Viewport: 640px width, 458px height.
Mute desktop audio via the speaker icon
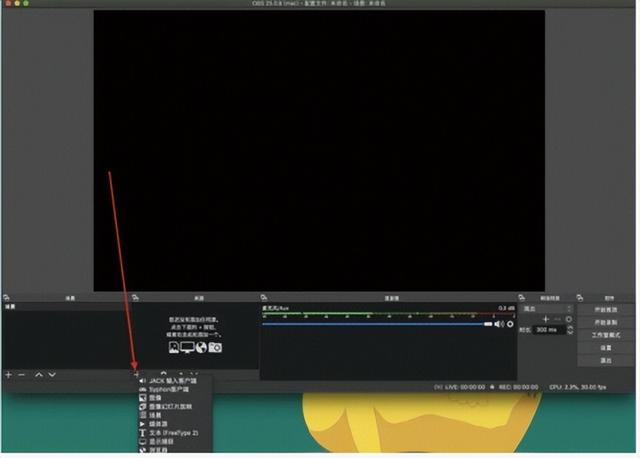coord(499,324)
